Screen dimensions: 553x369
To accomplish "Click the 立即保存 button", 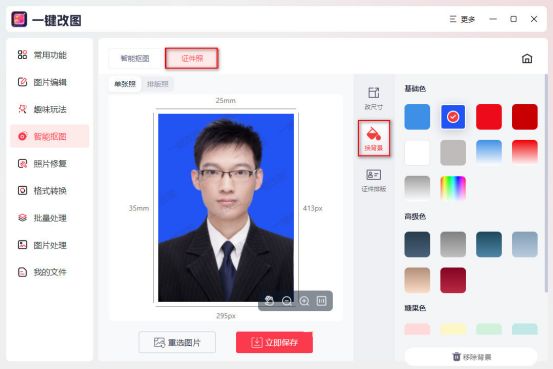I will [x=274, y=342].
